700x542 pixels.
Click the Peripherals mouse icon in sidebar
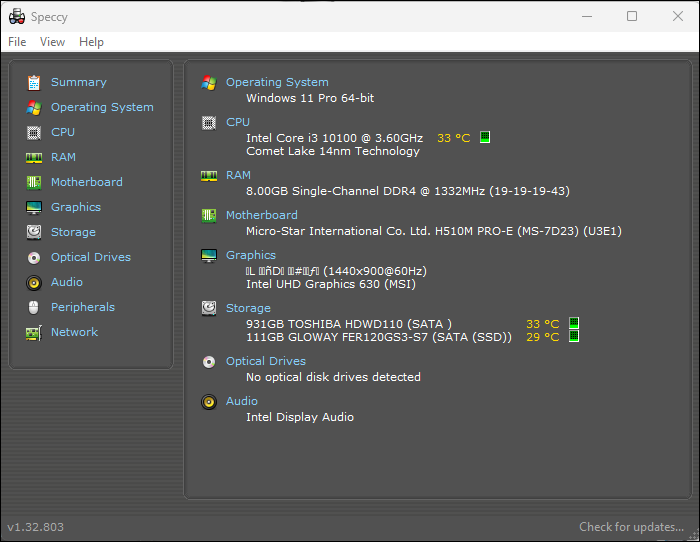[x=34, y=307]
